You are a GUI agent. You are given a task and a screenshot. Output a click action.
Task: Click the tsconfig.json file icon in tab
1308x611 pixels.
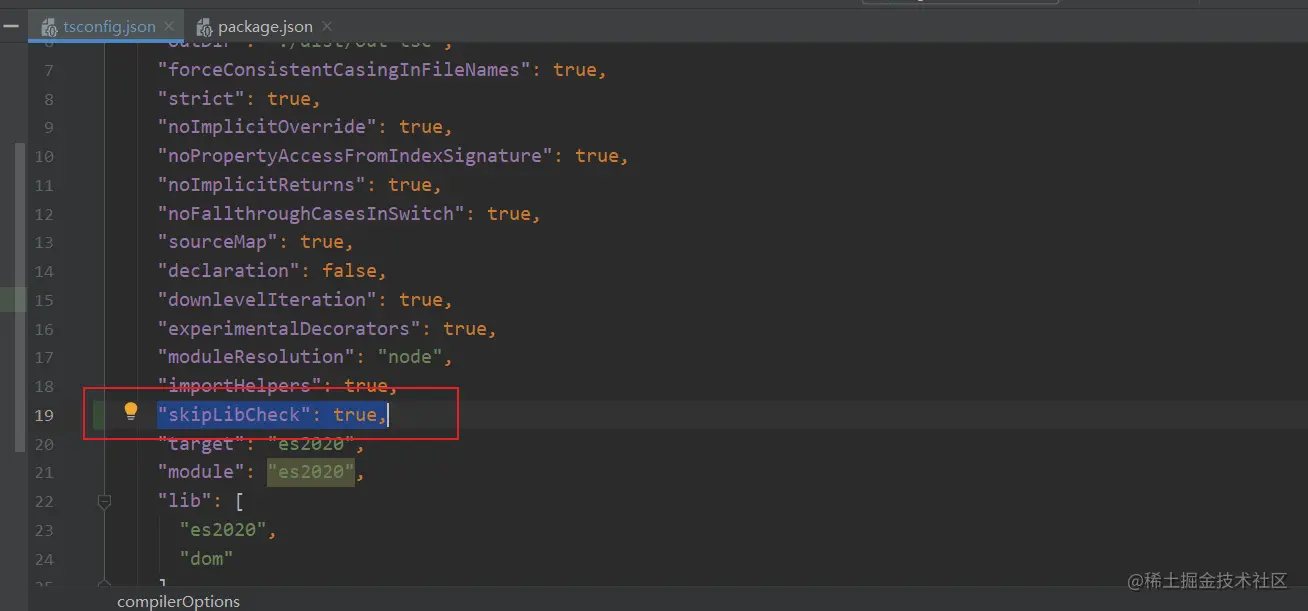[49, 27]
